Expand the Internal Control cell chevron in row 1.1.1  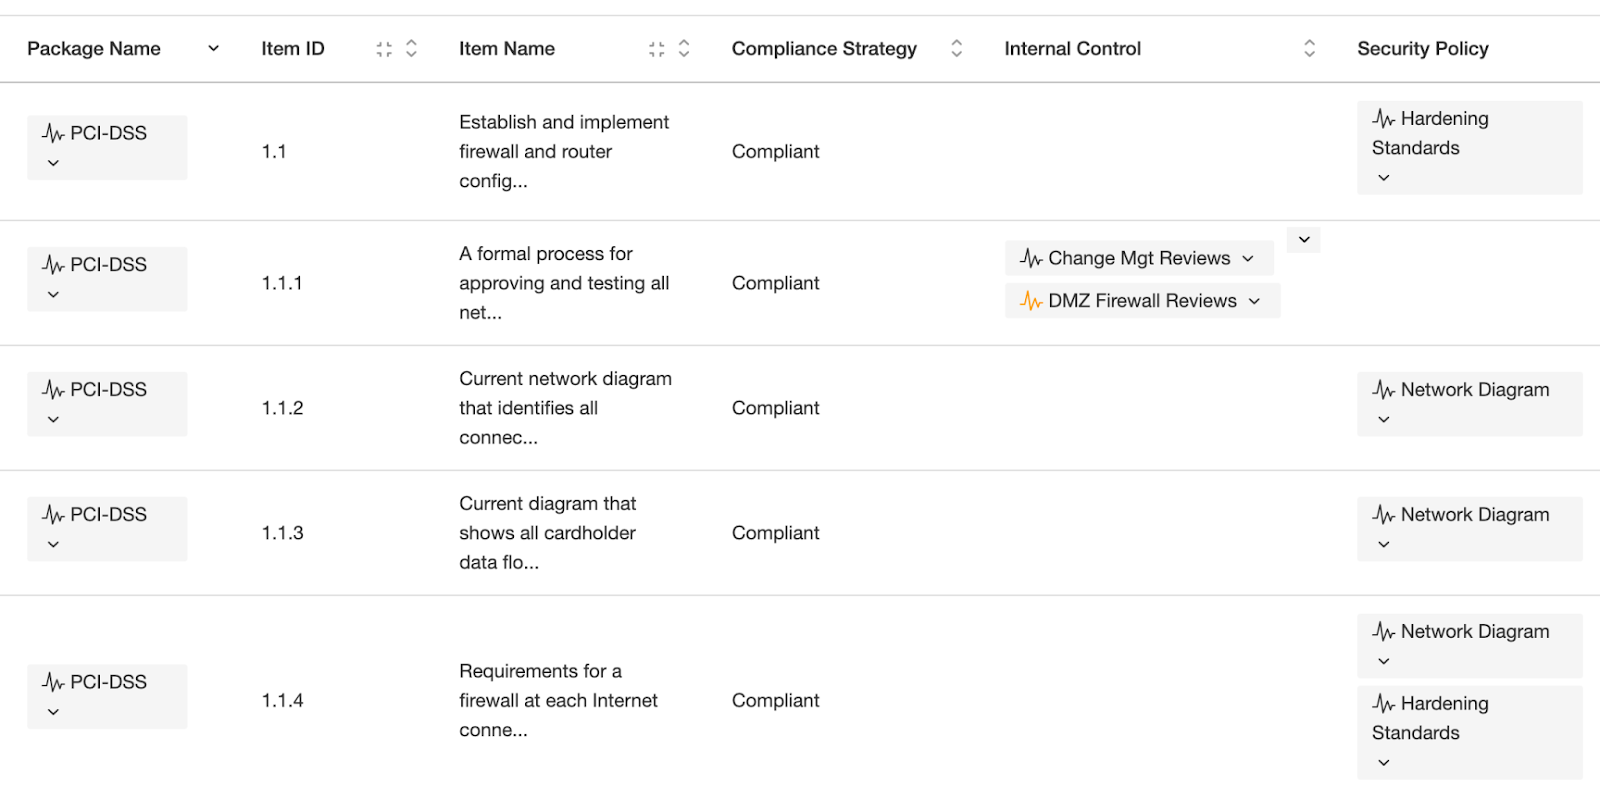[1304, 240]
